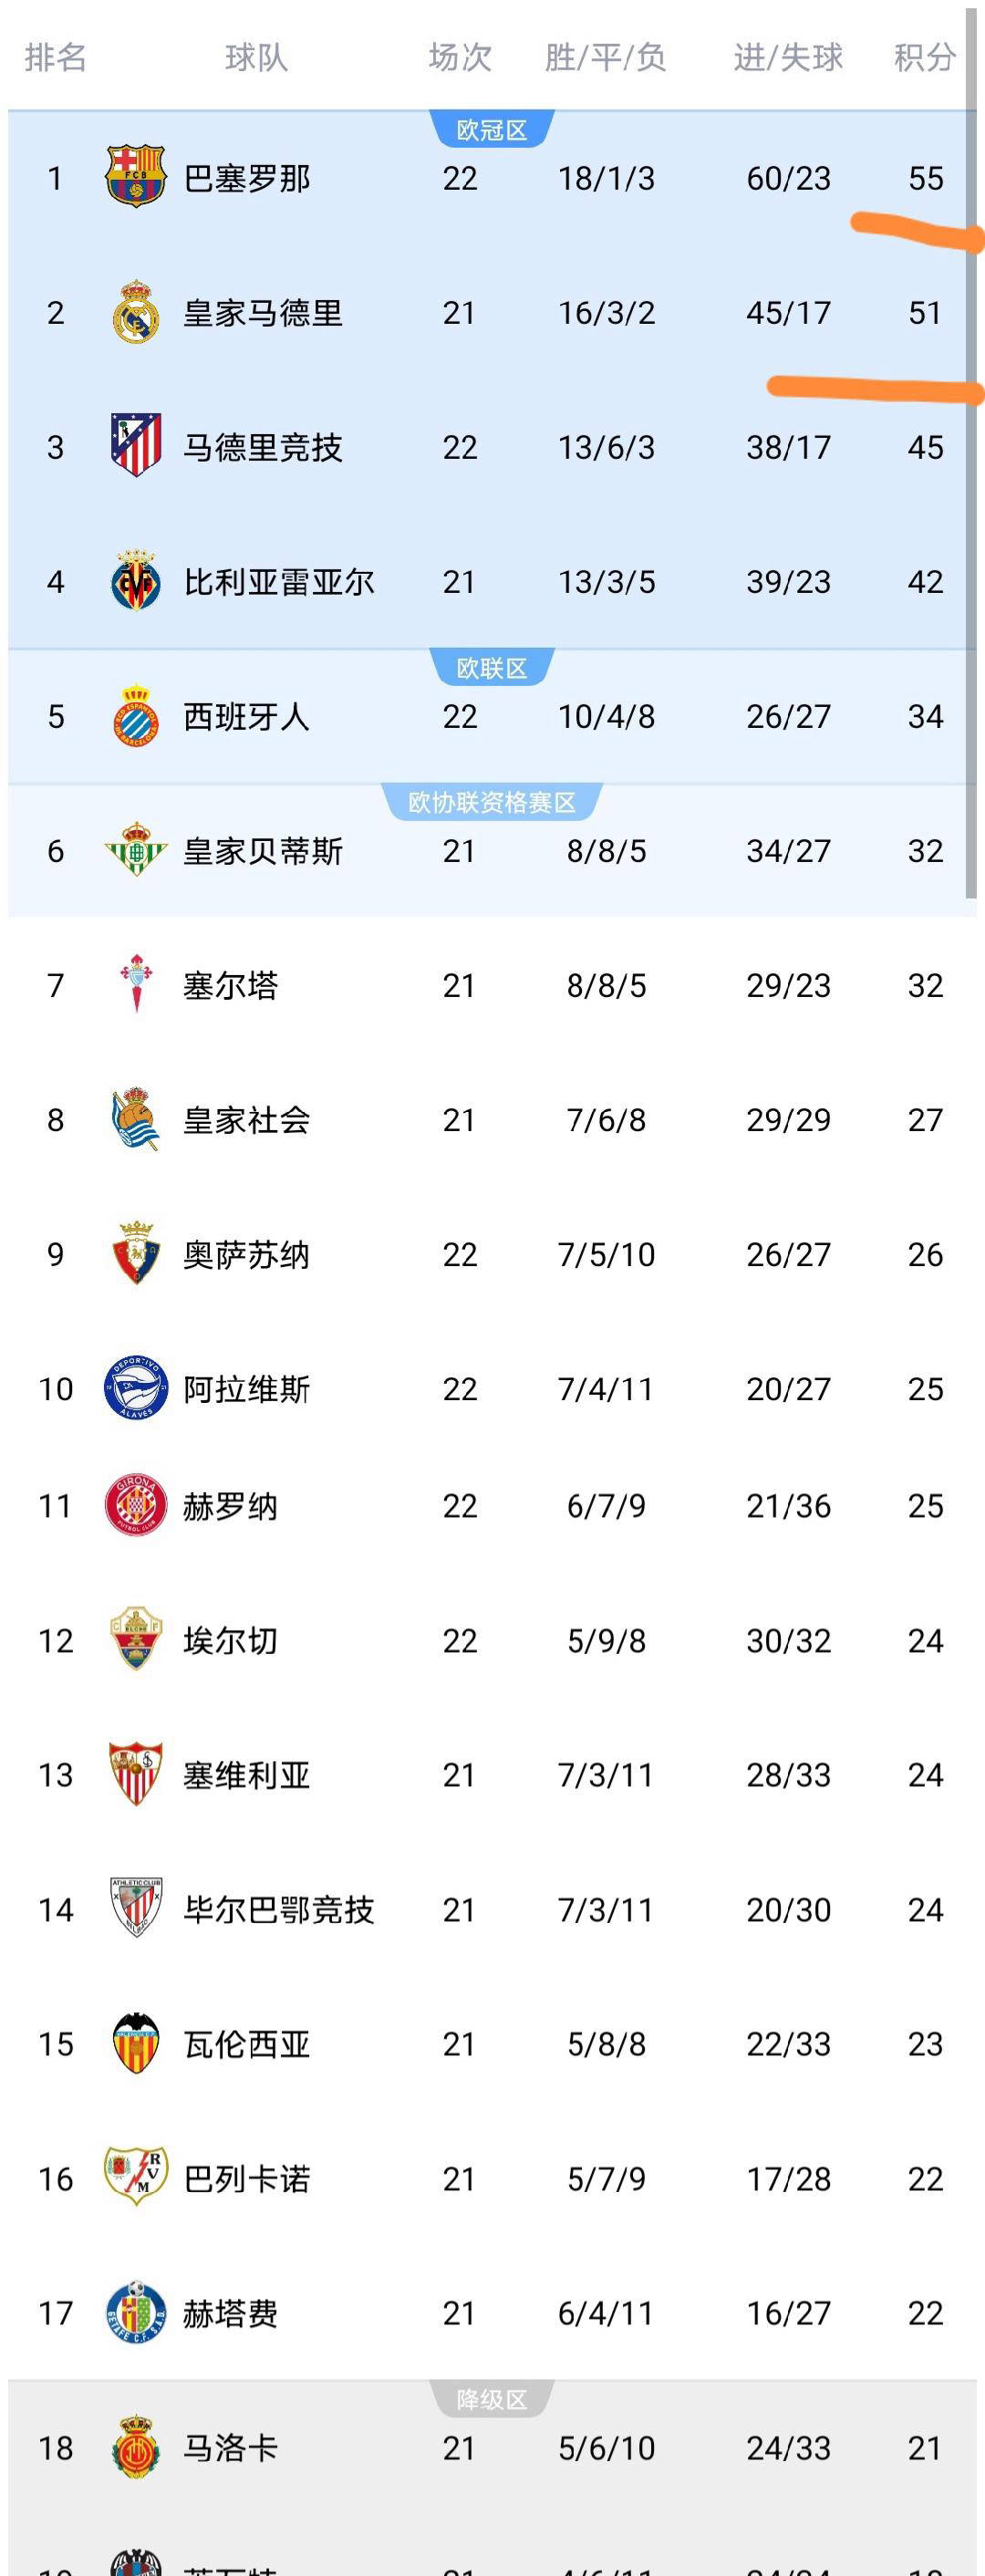Click the vertical scrollbar on right edge
985x2576 pixels.
click(970, 450)
